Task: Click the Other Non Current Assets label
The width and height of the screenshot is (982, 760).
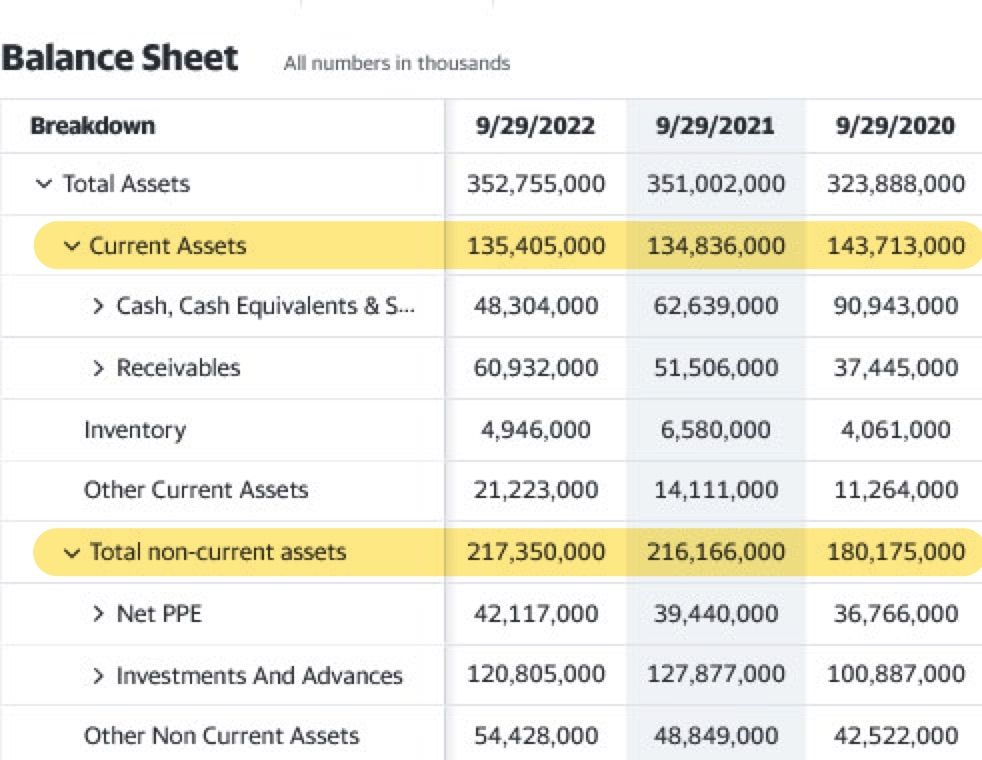Action: [x=221, y=736]
